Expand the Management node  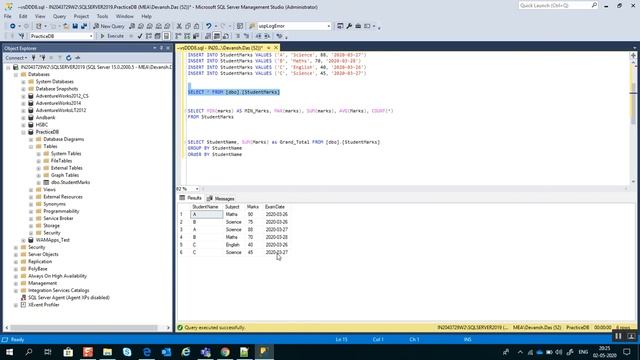pos(16,283)
